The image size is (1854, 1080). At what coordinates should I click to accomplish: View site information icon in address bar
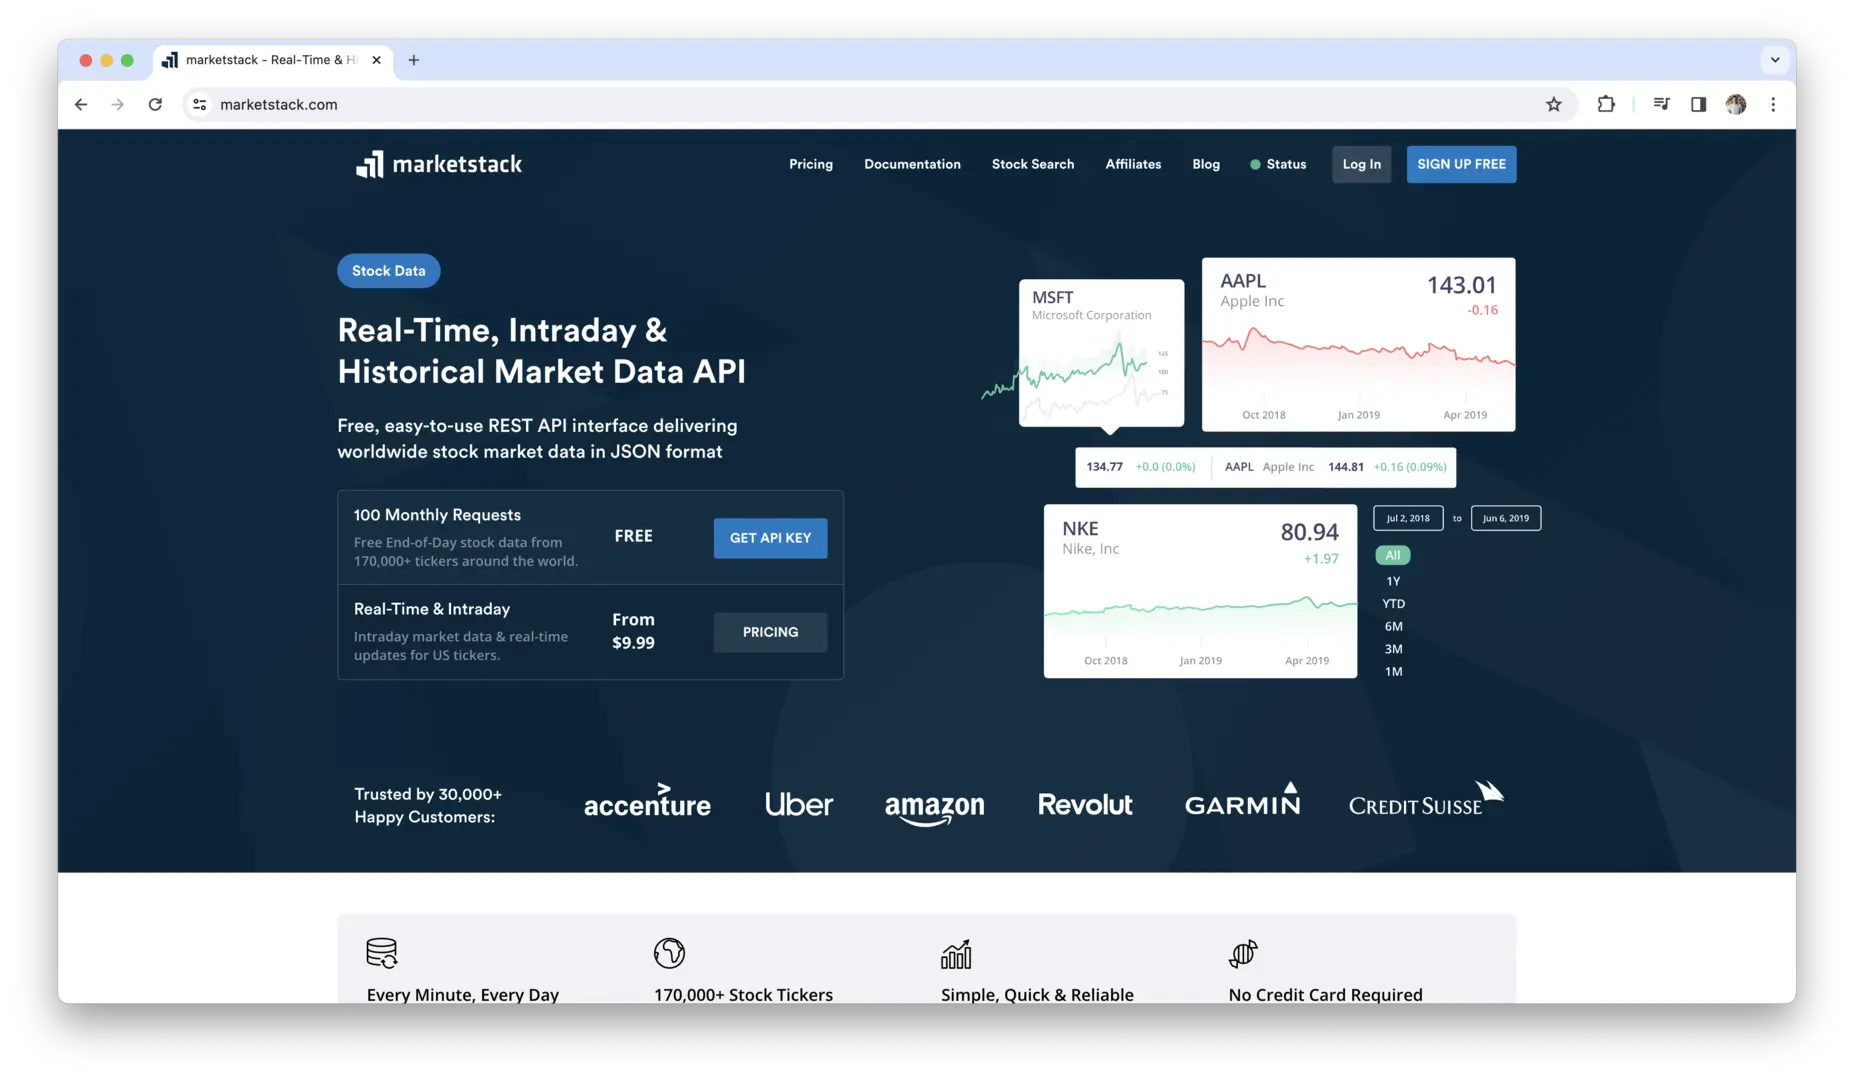coord(200,104)
